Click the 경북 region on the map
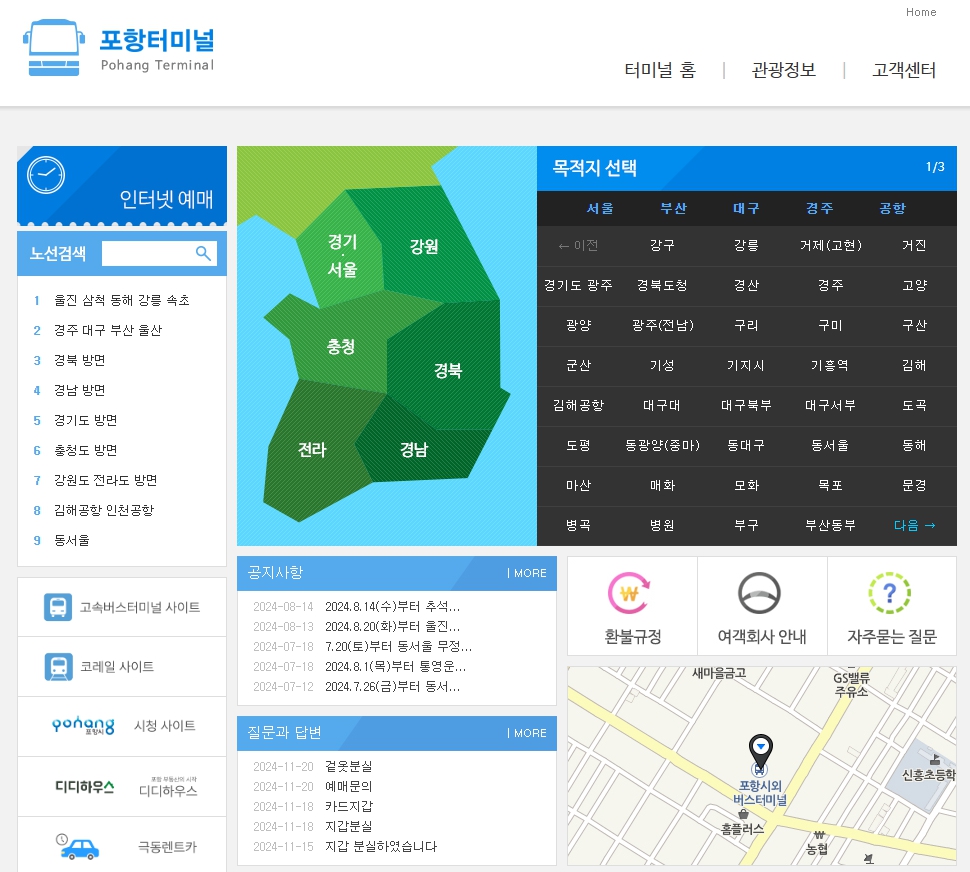 449,370
